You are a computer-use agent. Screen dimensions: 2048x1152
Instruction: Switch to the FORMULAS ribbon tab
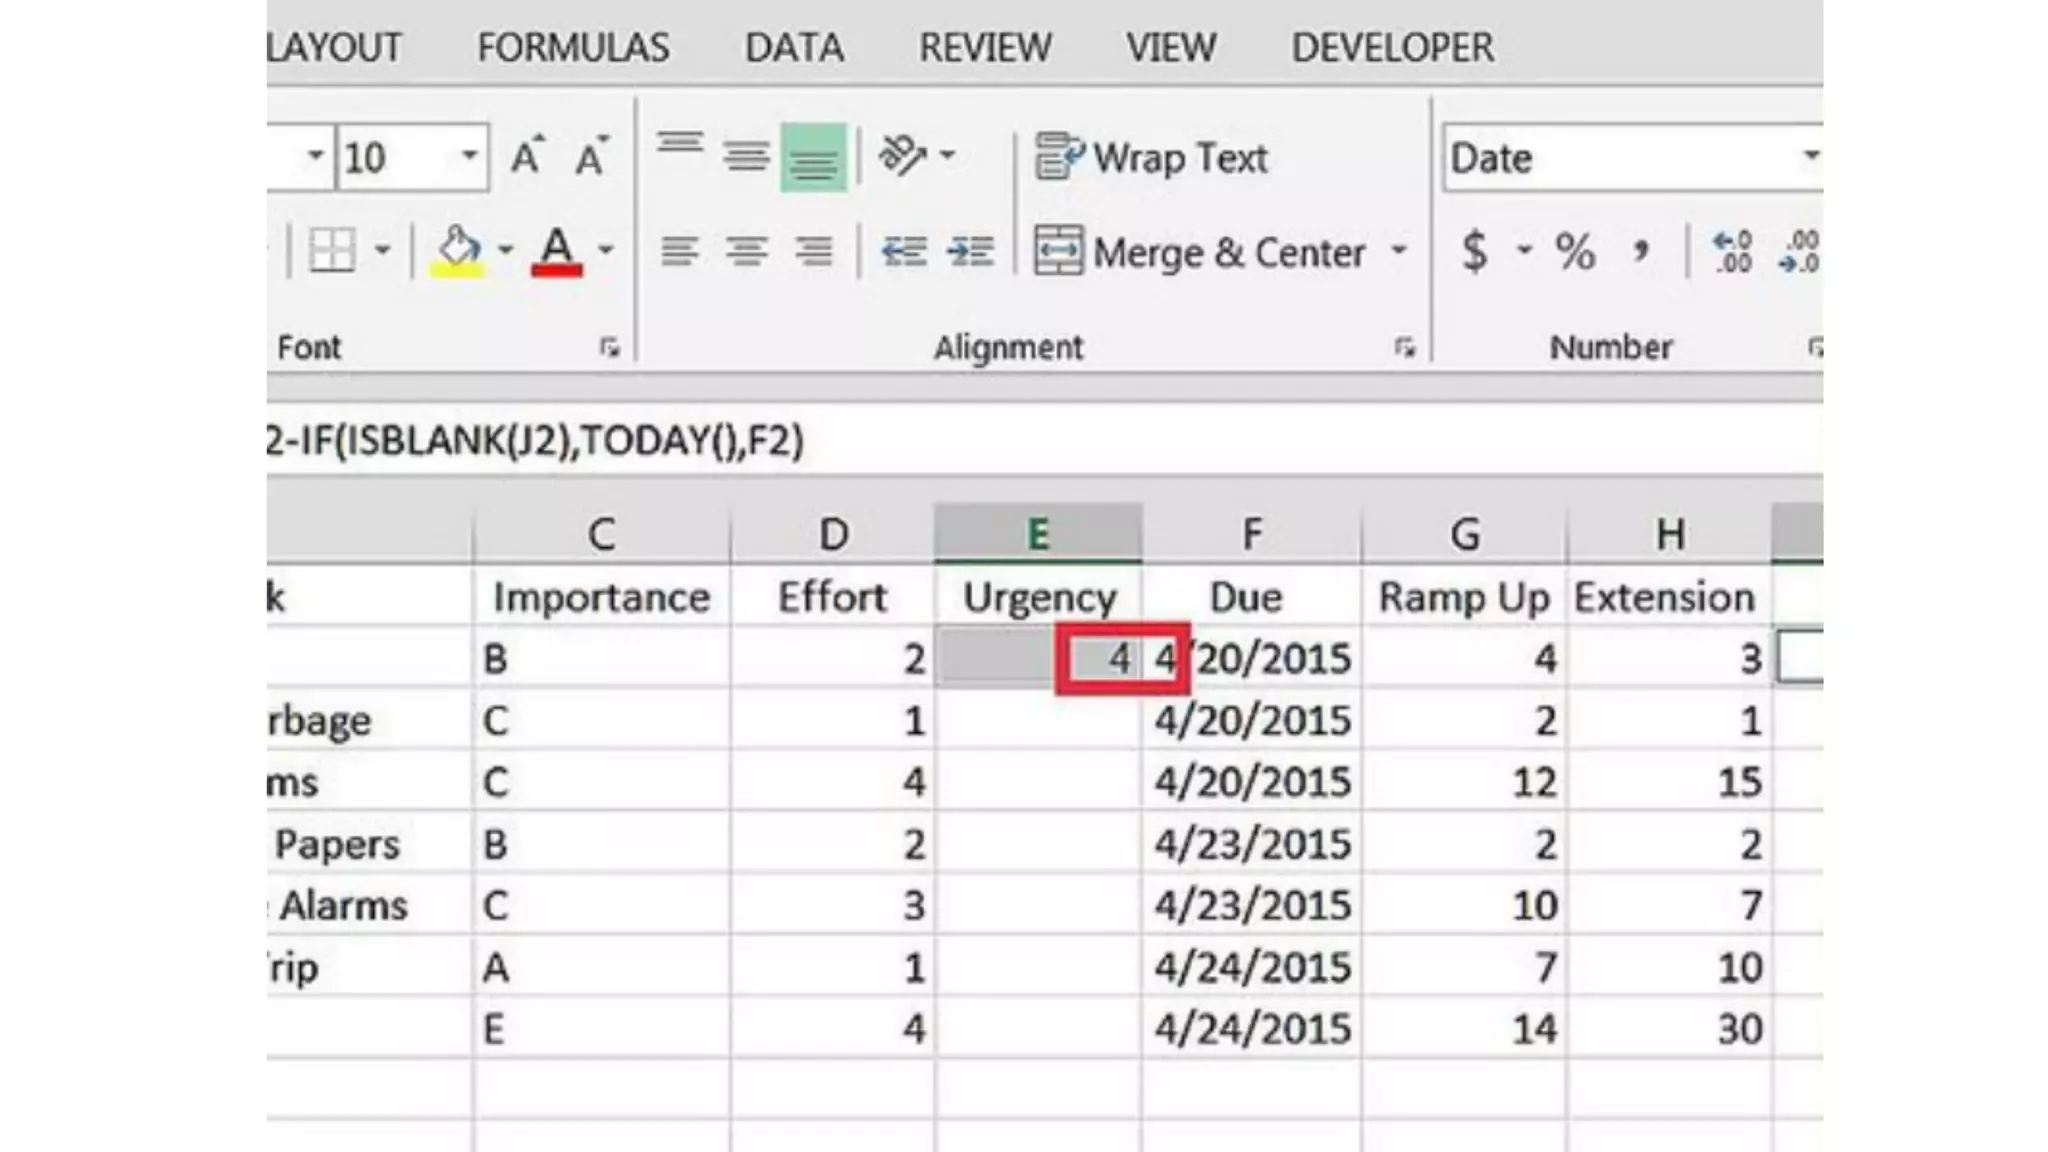[573, 48]
